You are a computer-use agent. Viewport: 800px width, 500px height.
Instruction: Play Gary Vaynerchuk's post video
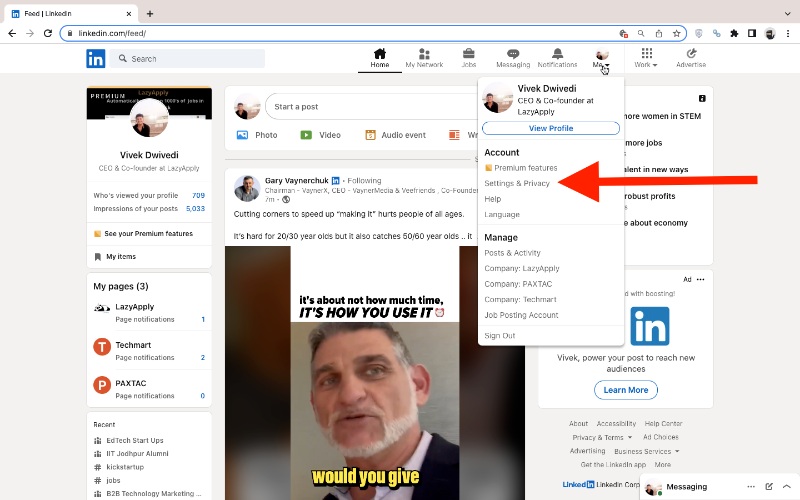point(374,373)
